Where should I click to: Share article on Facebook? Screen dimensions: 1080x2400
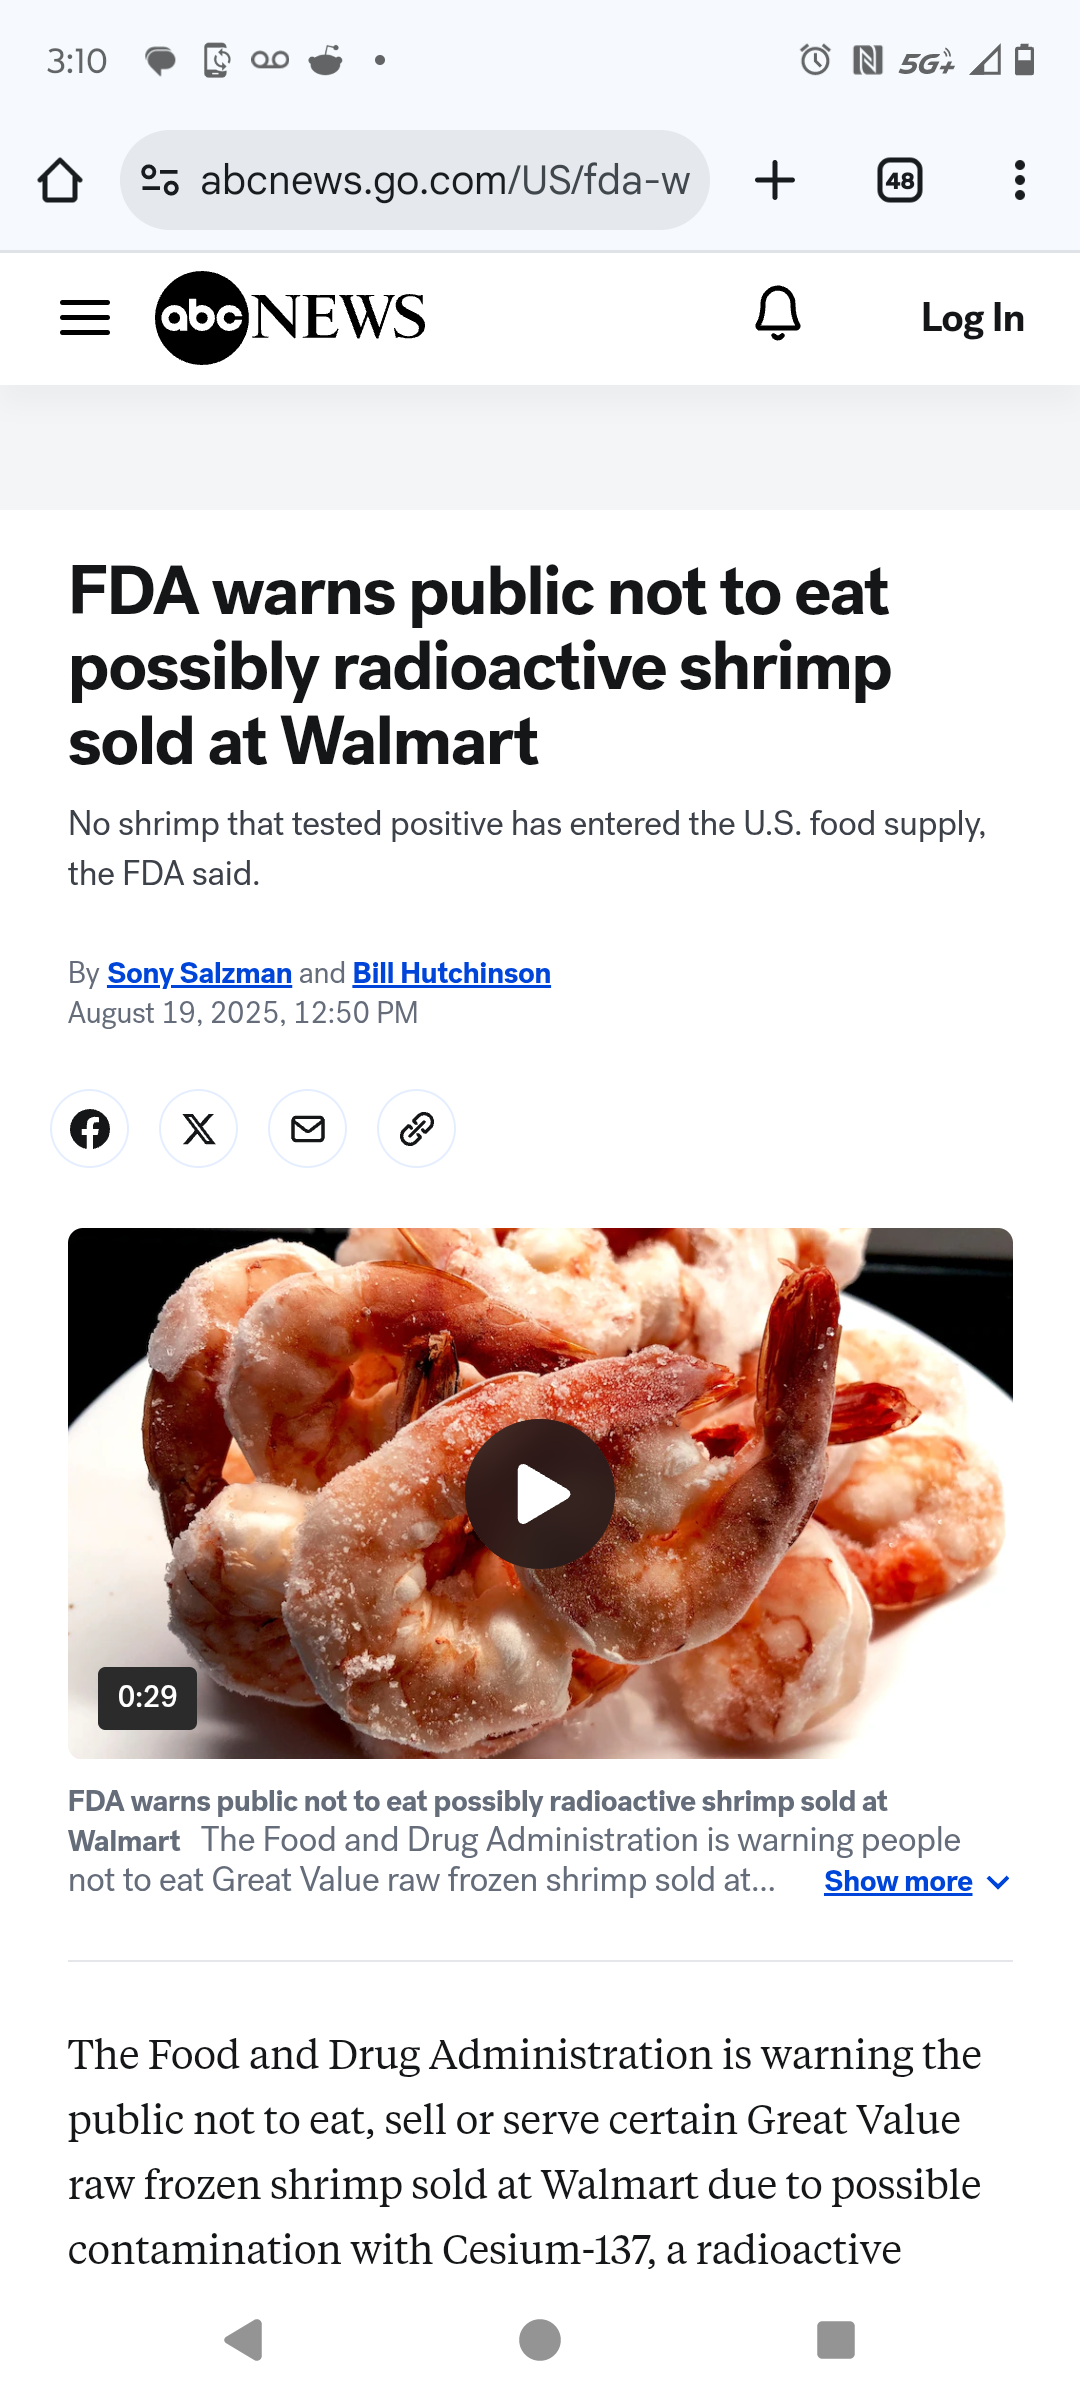coord(90,1129)
